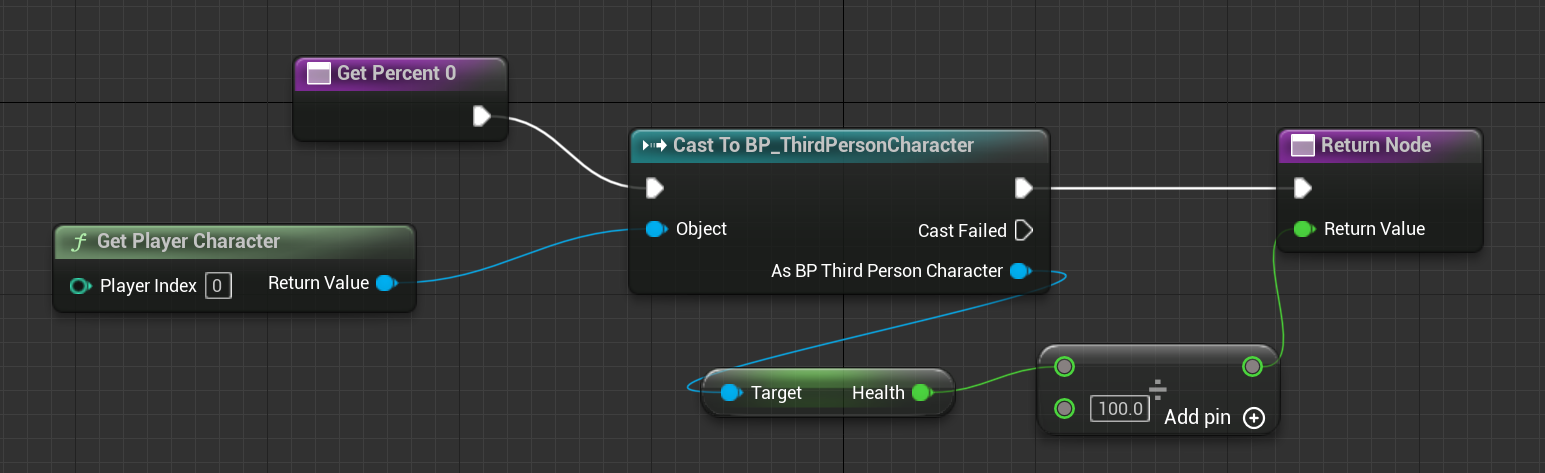The image size is (1545, 473).
Task: Click the Object input pin on Cast node
Action: coord(655,229)
